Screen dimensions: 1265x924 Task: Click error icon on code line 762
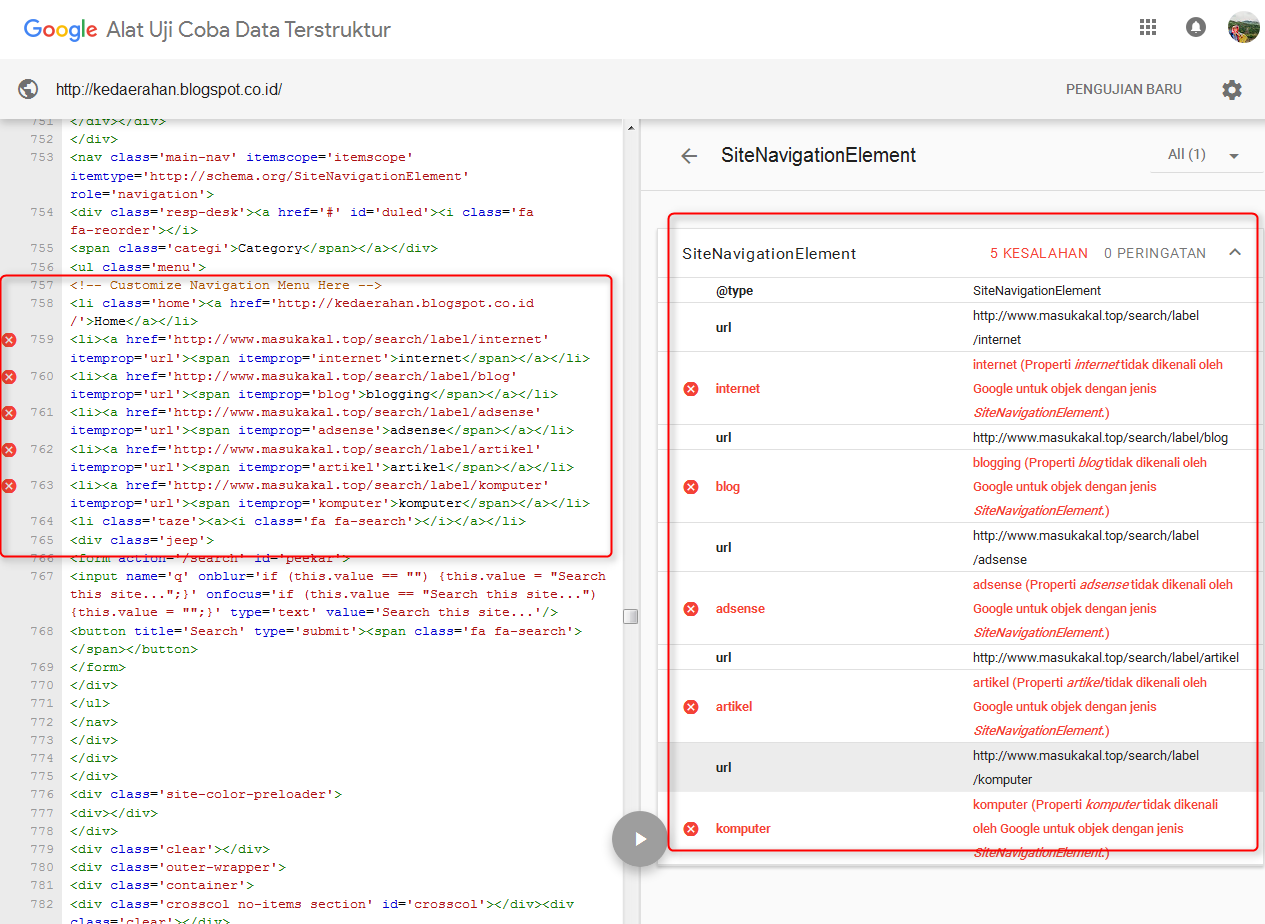(x=10, y=449)
